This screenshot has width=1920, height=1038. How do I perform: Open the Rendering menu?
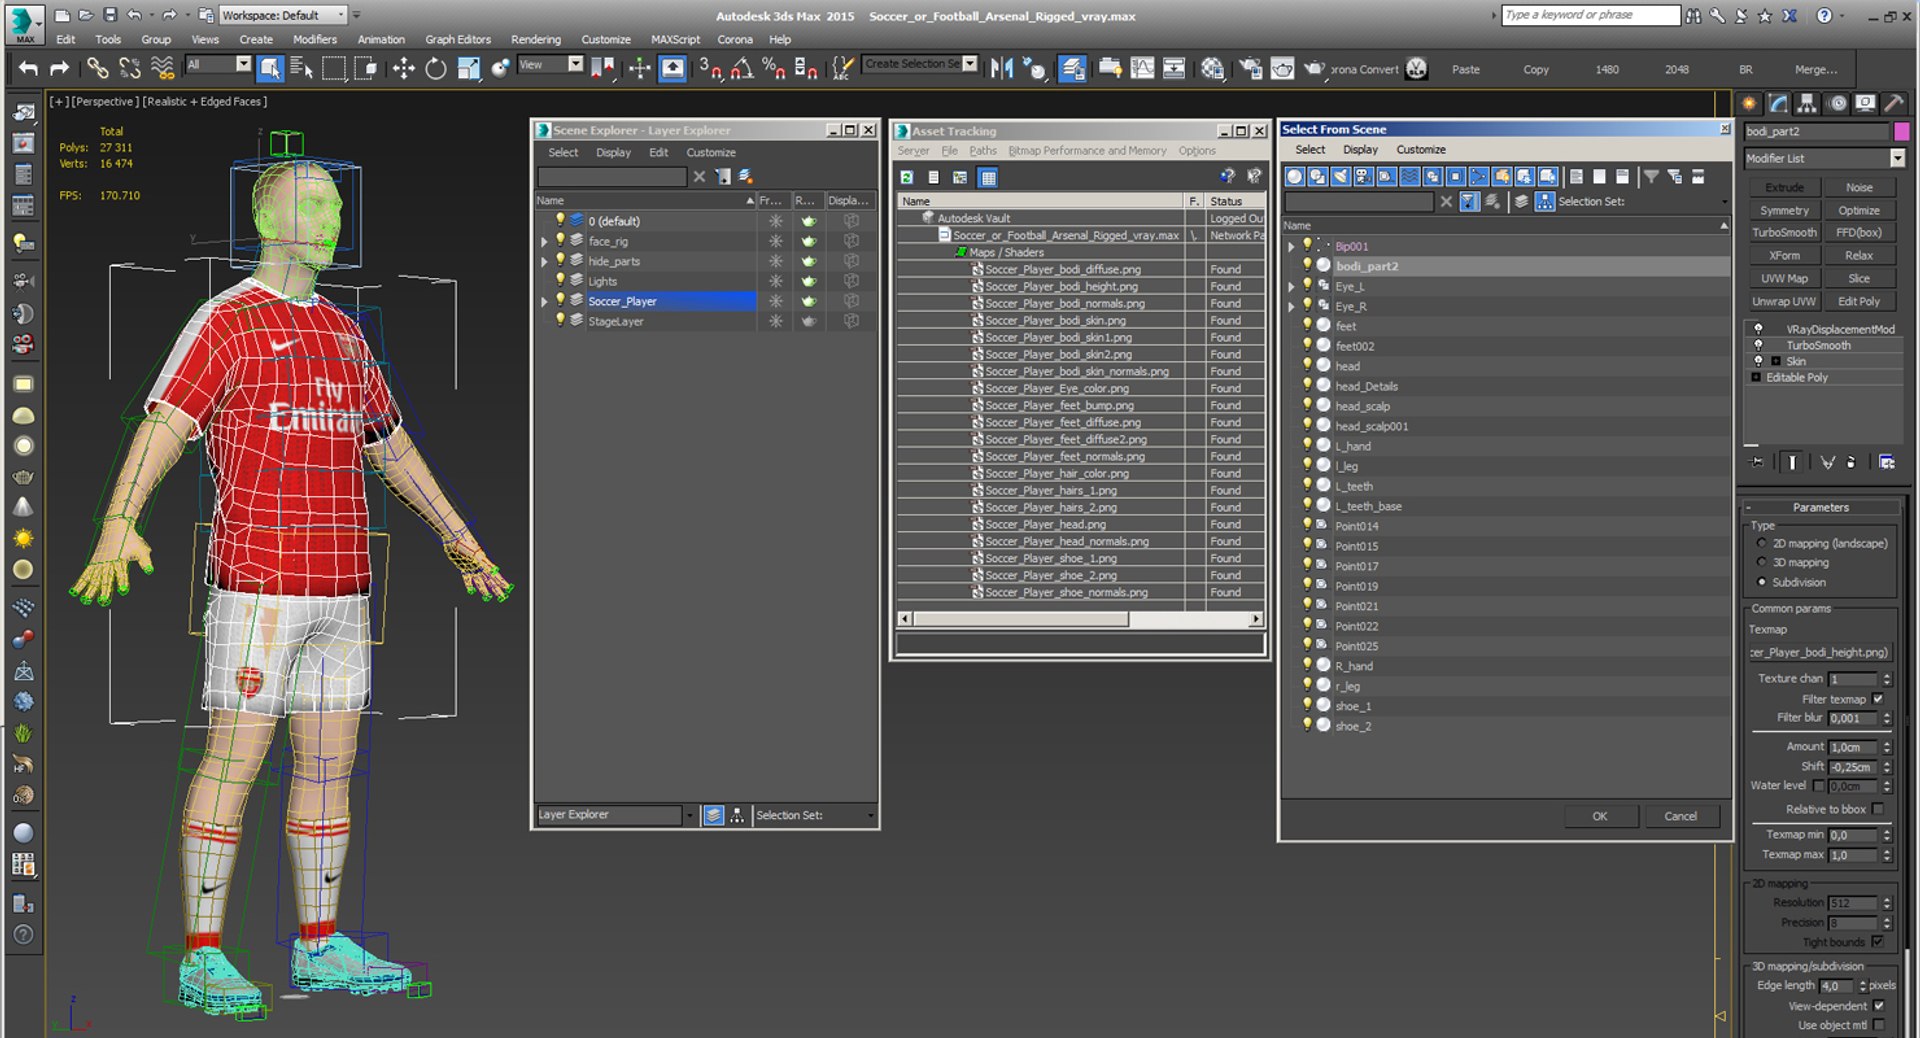pyautogui.click(x=535, y=40)
